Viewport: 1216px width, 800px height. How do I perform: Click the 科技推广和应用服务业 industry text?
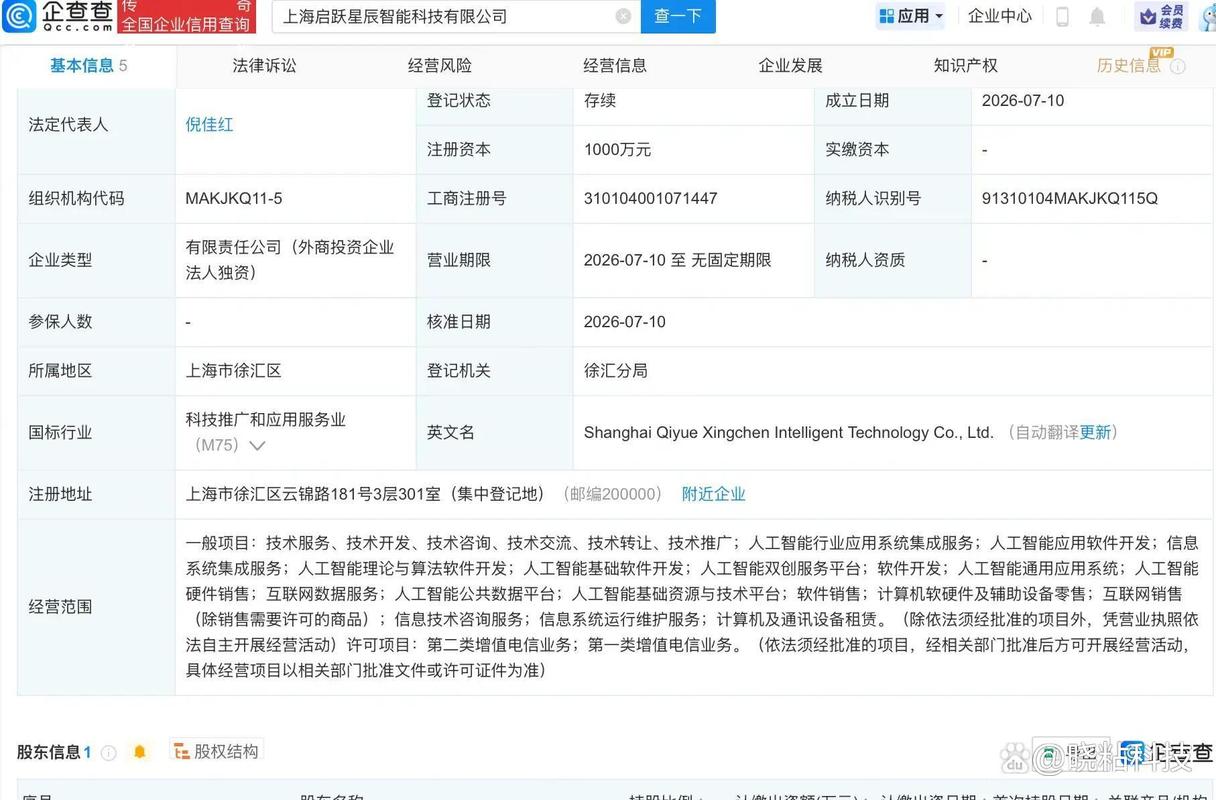[265, 420]
